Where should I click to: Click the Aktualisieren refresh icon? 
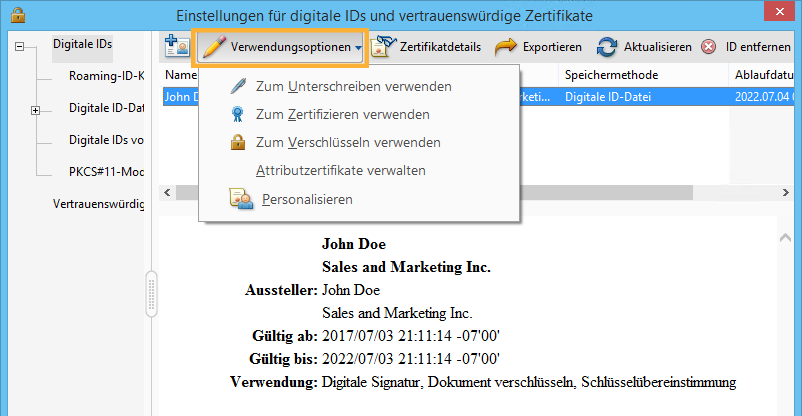[607, 47]
